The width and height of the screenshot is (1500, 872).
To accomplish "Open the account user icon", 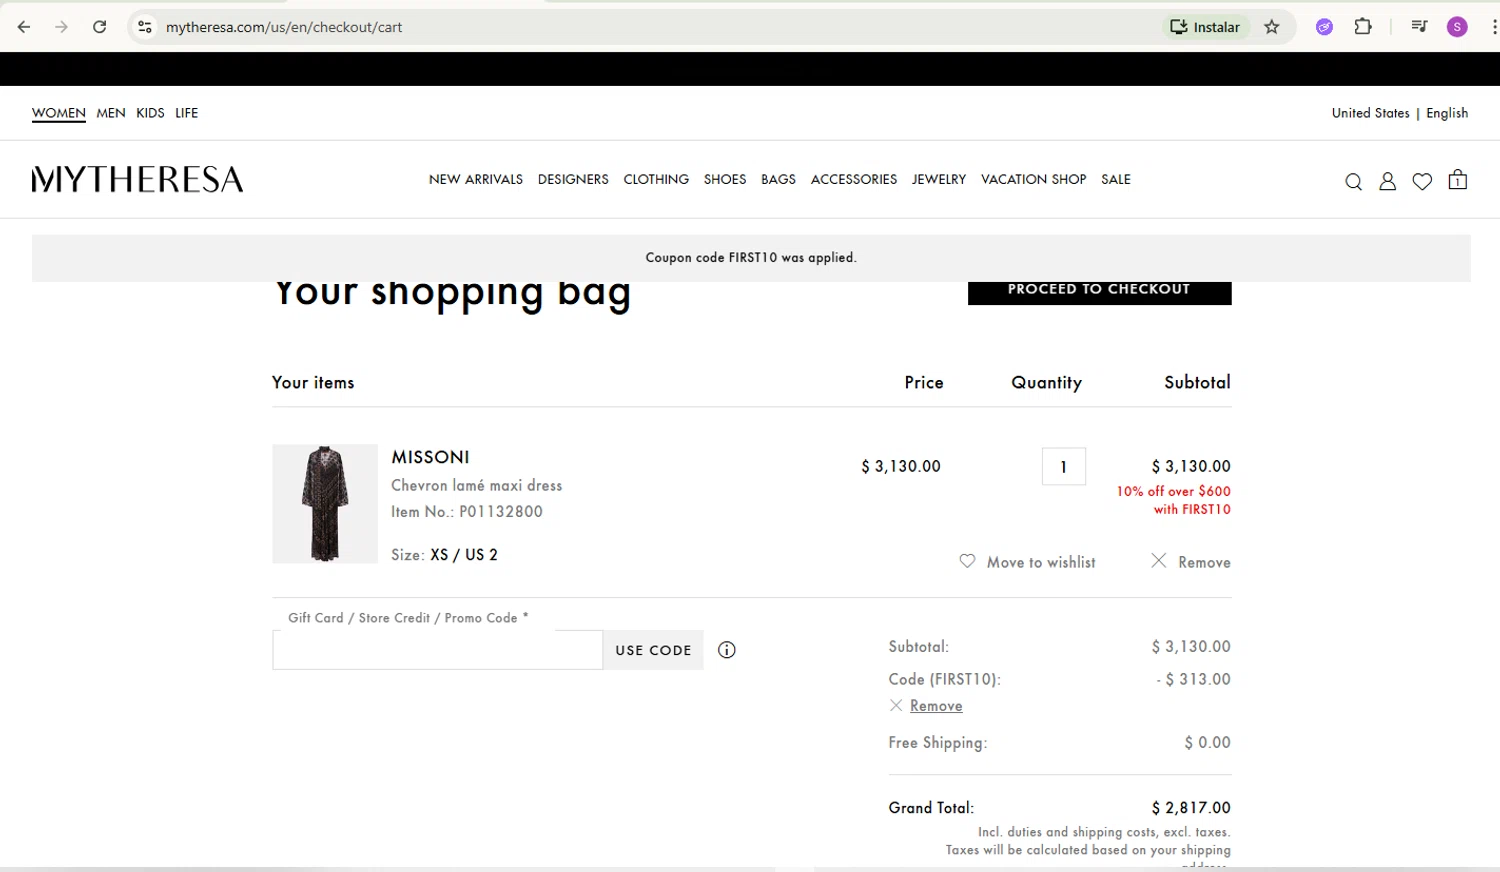I will point(1387,181).
